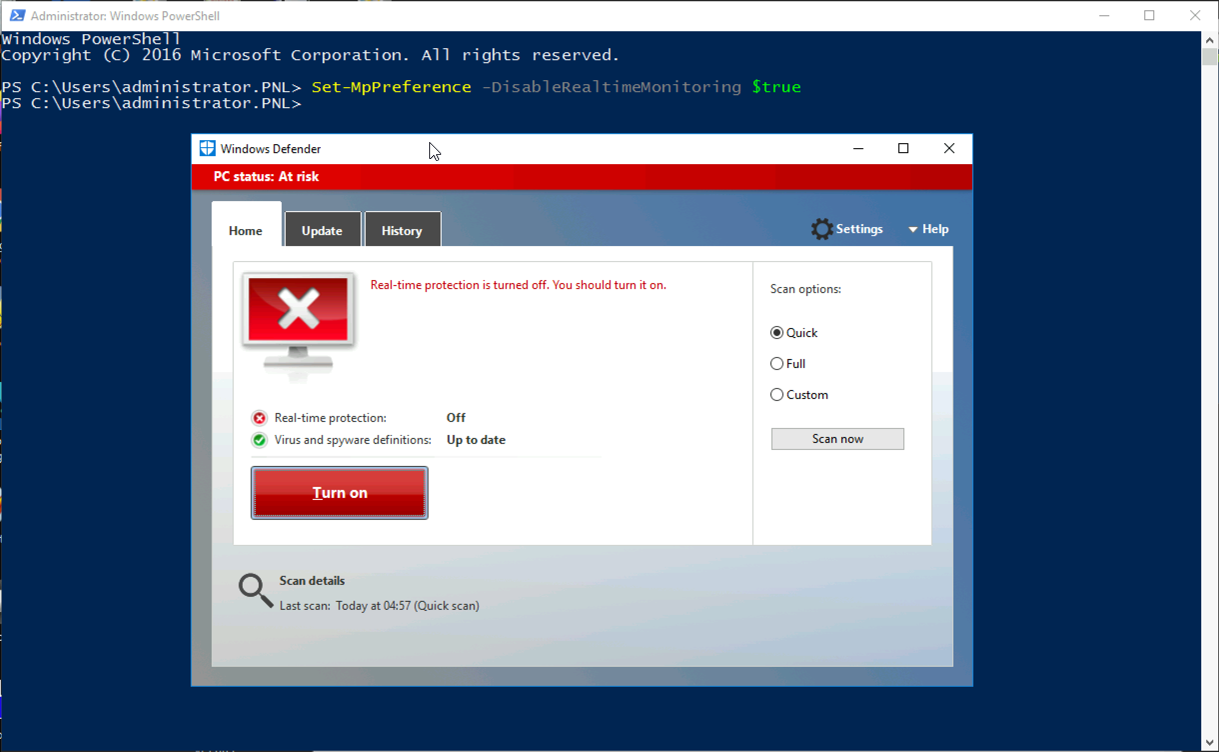Screen dimensions: 1219x752
Task: Click the Scan details magnifying glass icon
Action: tap(254, 590)
